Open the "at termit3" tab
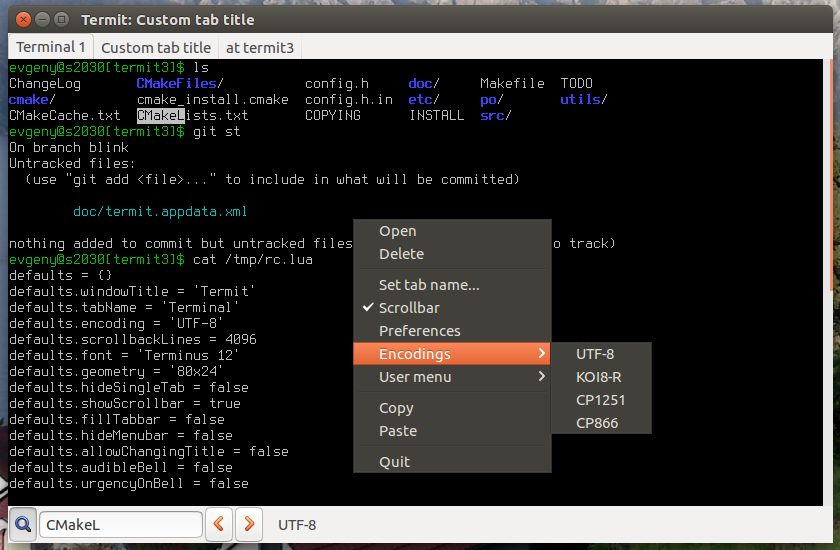The width and height of the screenshot is (840, 550). click(x=260, y=47)
